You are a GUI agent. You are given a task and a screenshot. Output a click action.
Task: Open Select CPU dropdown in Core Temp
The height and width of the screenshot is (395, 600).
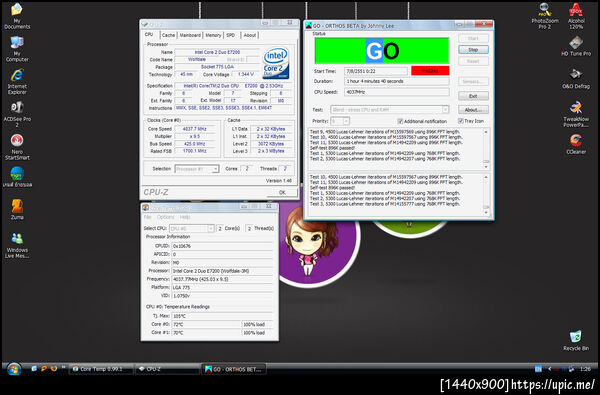coord(191,229)
